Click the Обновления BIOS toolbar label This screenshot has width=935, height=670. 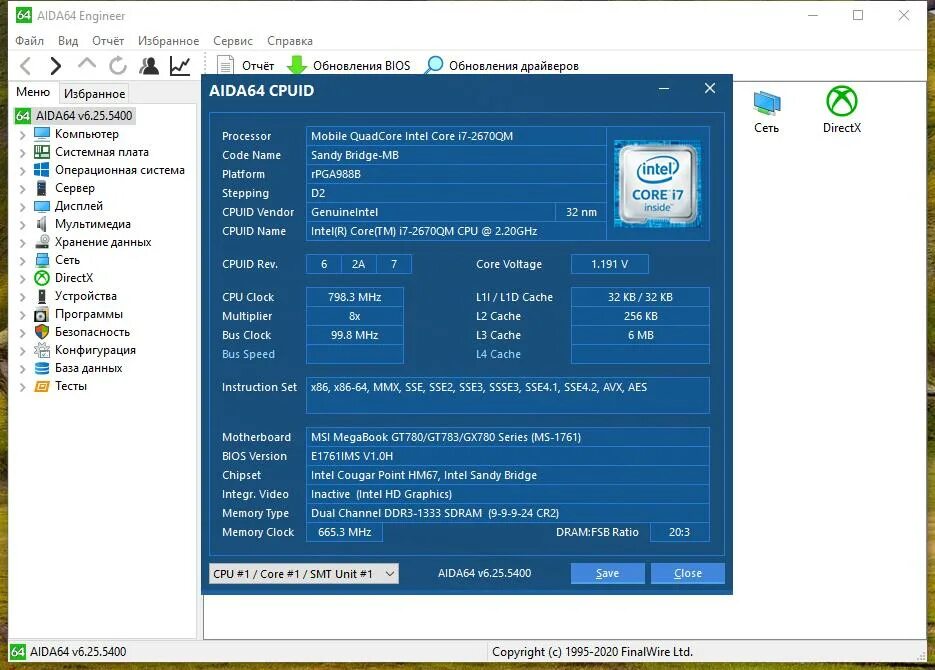point(361,66)
